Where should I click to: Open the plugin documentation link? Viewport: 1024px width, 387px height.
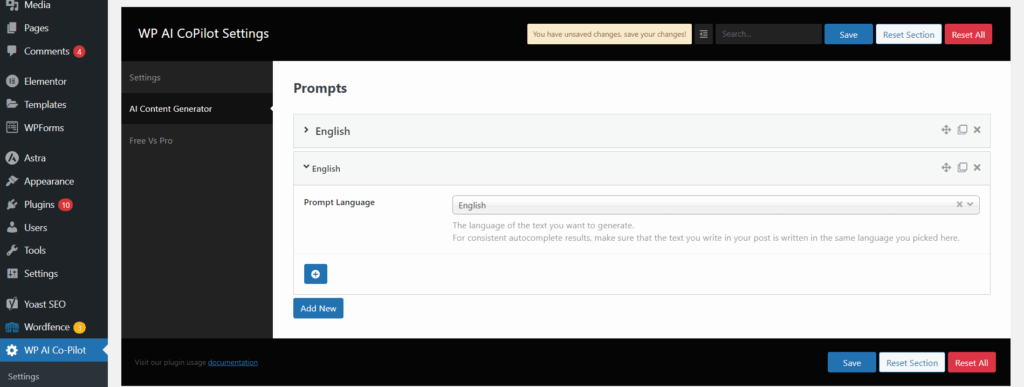pyautogui.click(x=232, y=362)
